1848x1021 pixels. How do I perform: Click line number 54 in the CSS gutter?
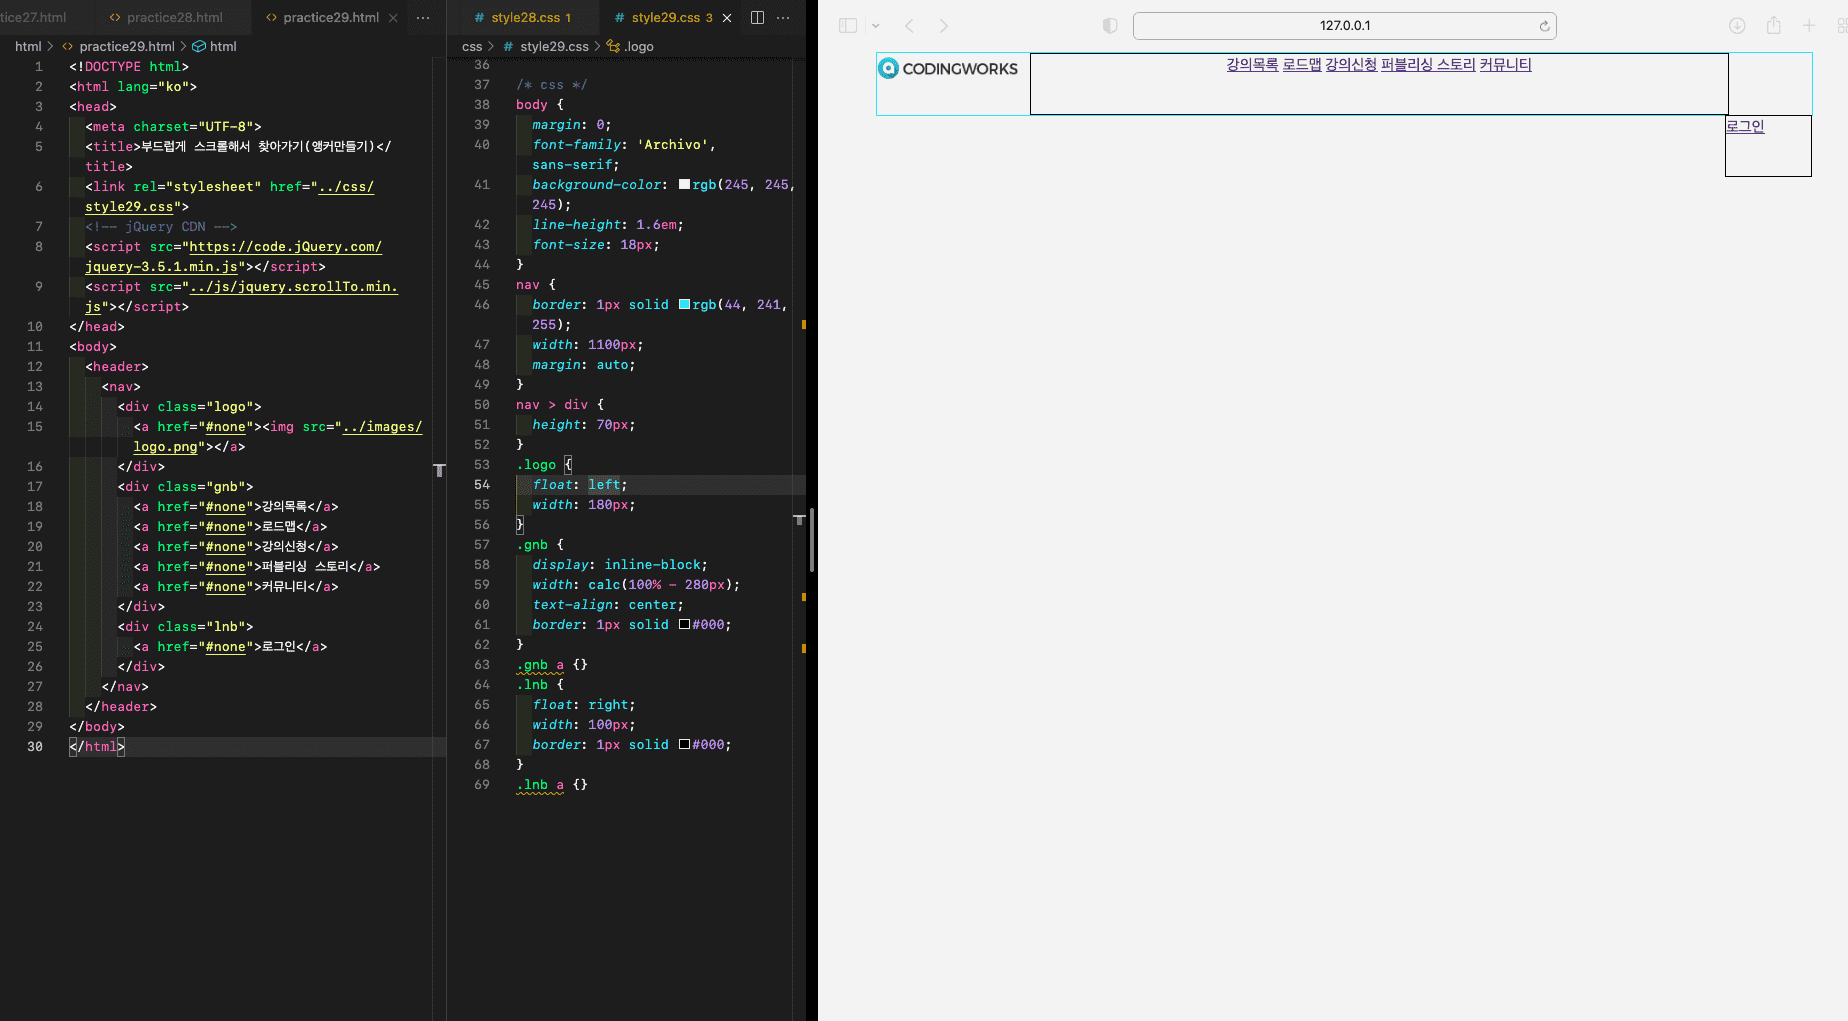click(x=482, y=485)
